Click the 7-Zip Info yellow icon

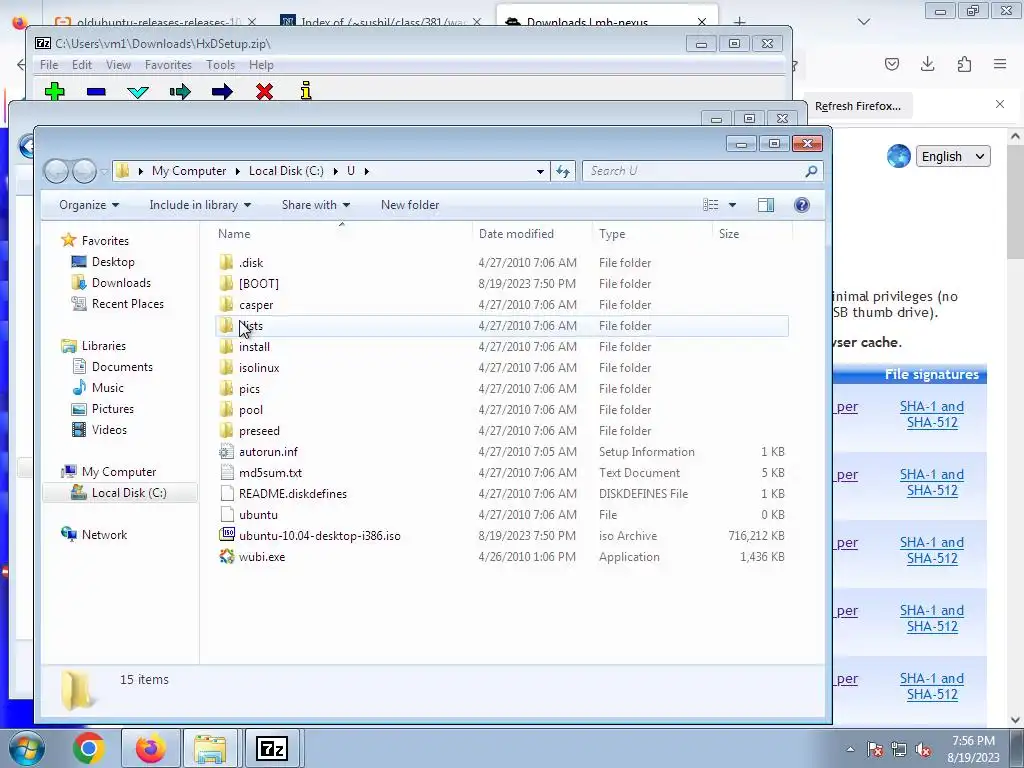click(x=306, y=91)
